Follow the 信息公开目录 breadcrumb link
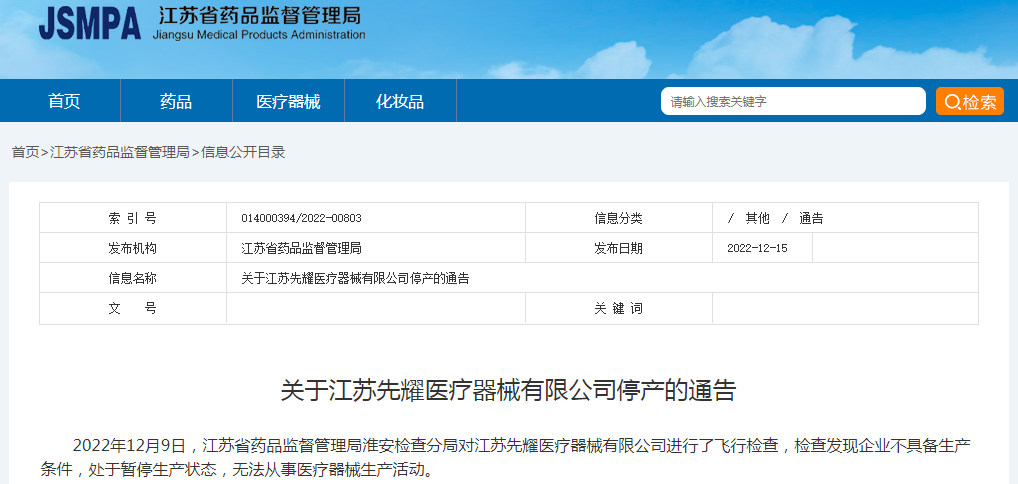 coord(243,153)
